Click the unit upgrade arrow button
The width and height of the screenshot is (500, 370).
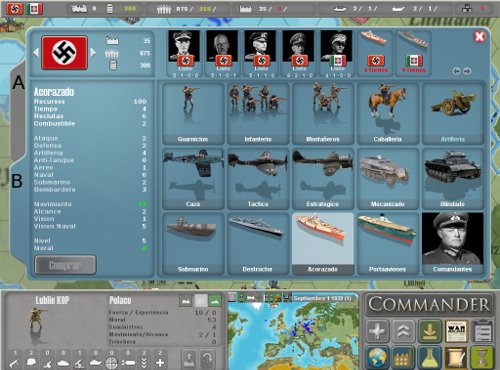coord(189,359)
